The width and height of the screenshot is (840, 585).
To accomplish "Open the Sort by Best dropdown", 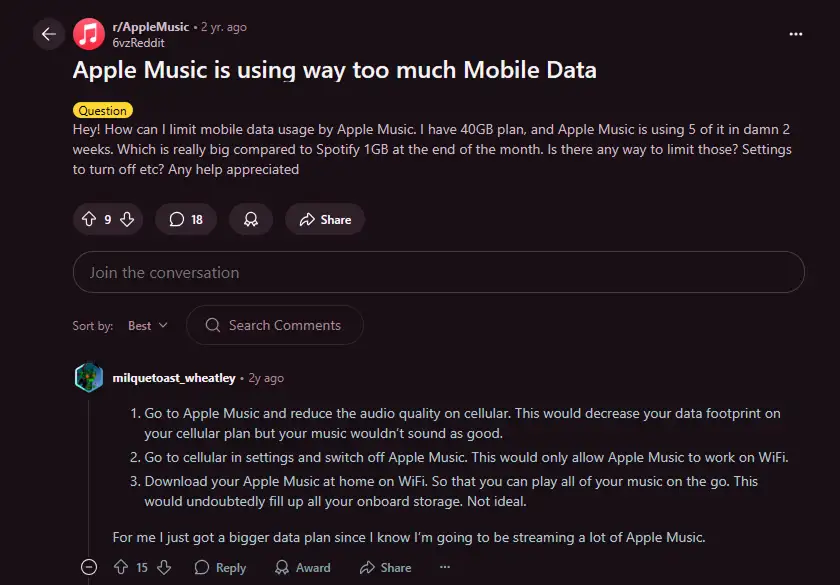I will tap(148, 325).
